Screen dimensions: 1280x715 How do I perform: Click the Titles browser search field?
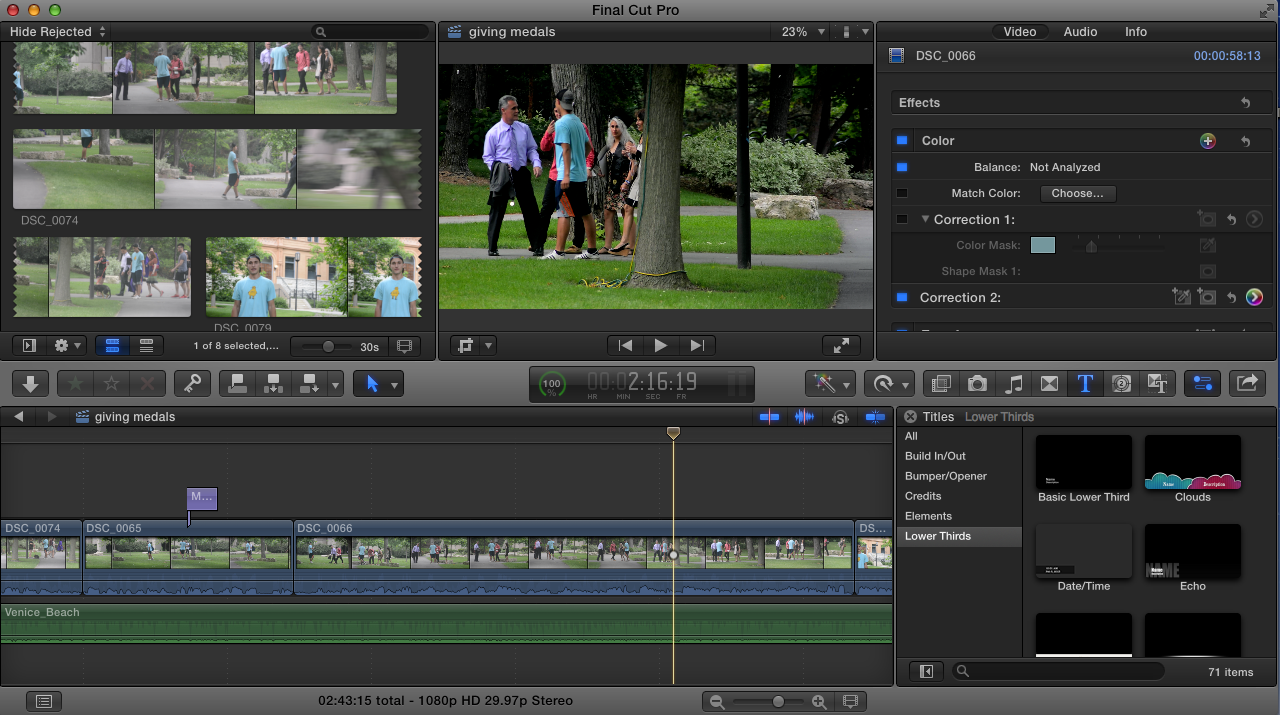(1058, 672)
